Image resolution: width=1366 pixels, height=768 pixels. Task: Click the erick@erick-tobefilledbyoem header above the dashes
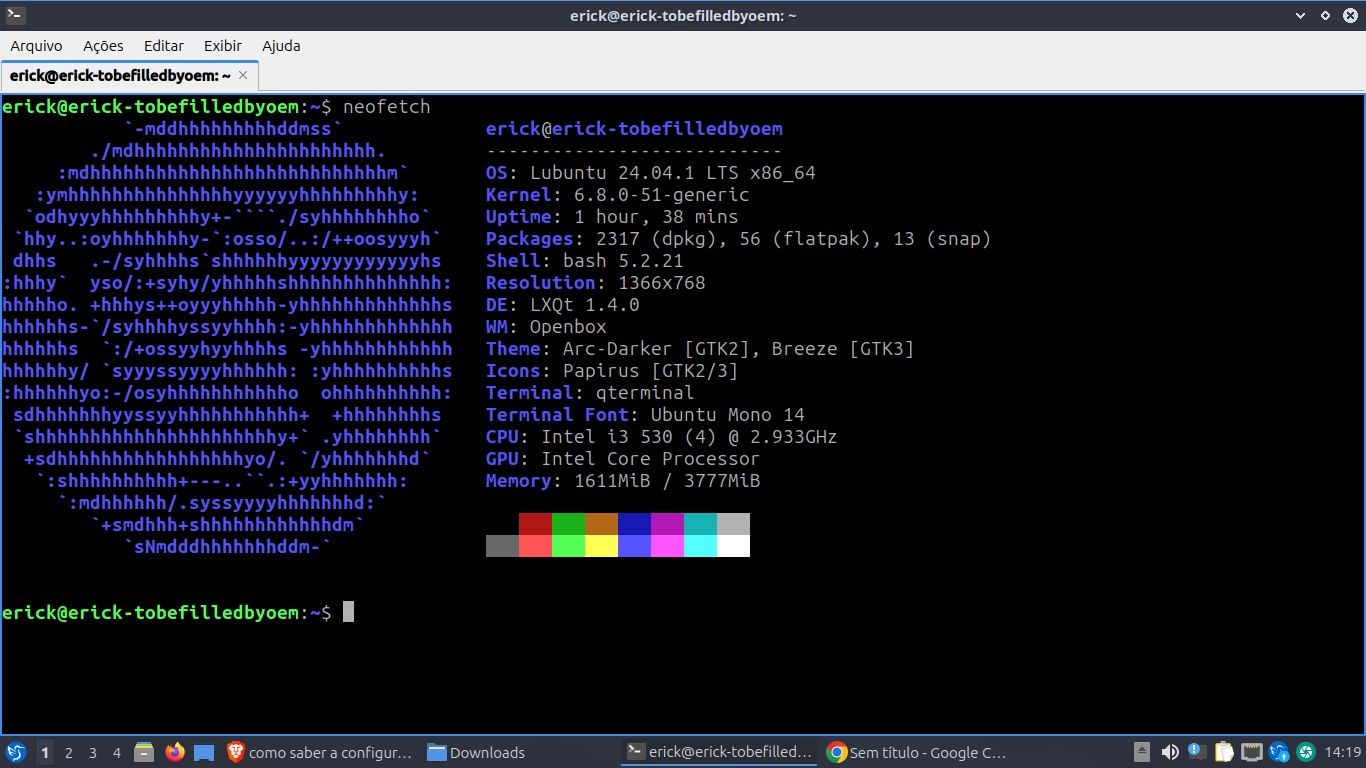pos(634,129)
